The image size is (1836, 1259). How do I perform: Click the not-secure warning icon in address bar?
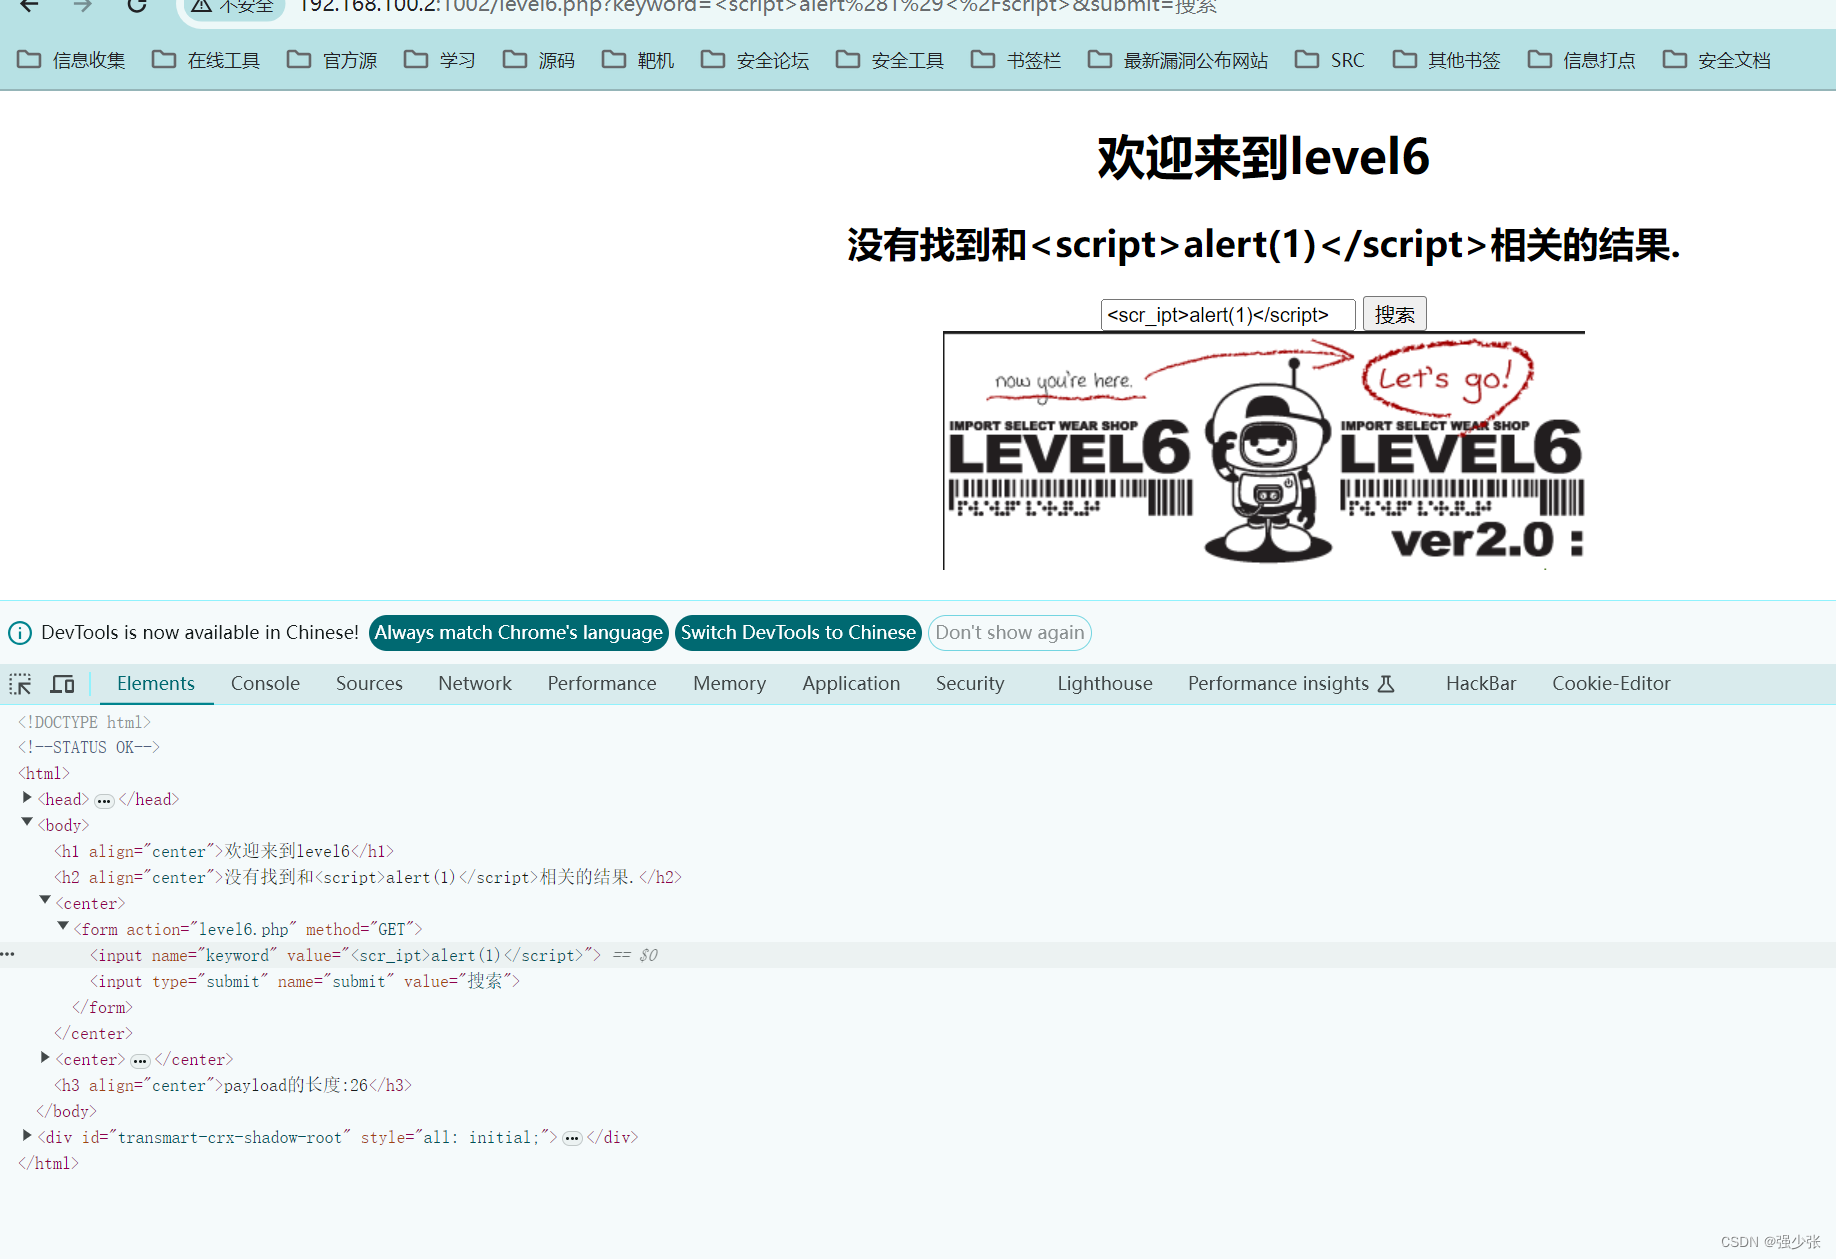tap(202, 7)
